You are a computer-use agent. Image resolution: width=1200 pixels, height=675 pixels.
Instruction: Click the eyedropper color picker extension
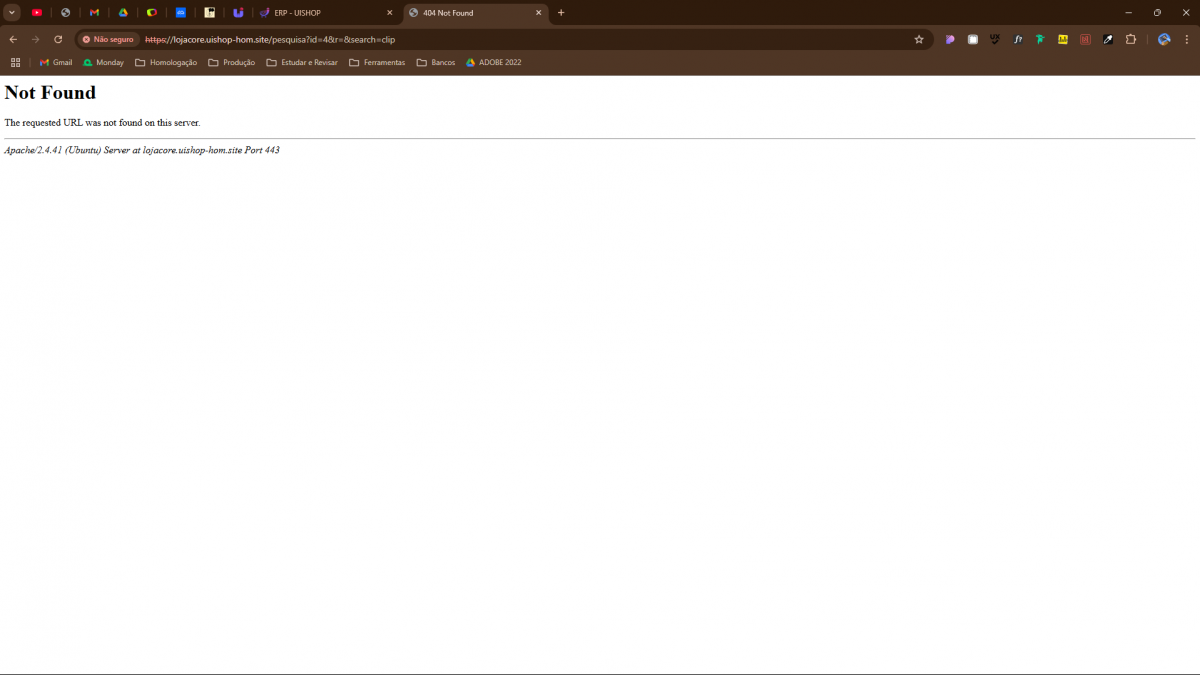point(1108,39)
